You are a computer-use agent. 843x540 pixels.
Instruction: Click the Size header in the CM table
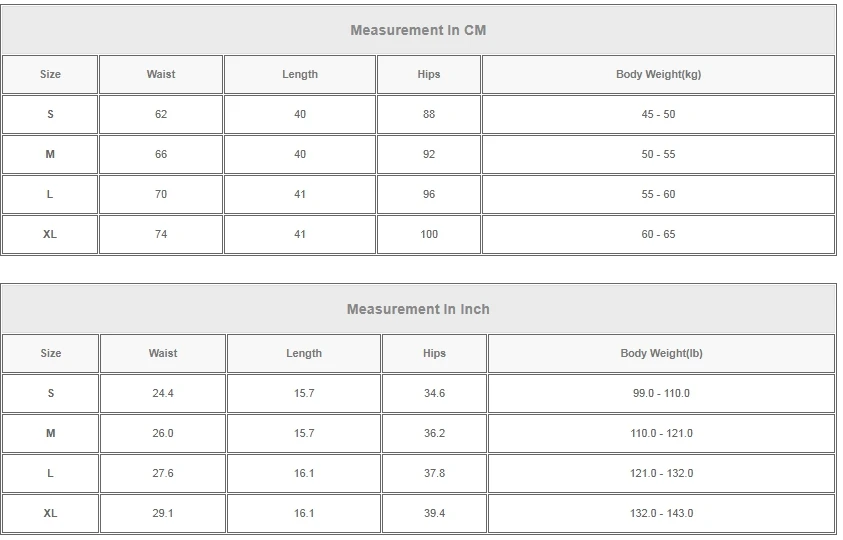[x=50, y=74]
